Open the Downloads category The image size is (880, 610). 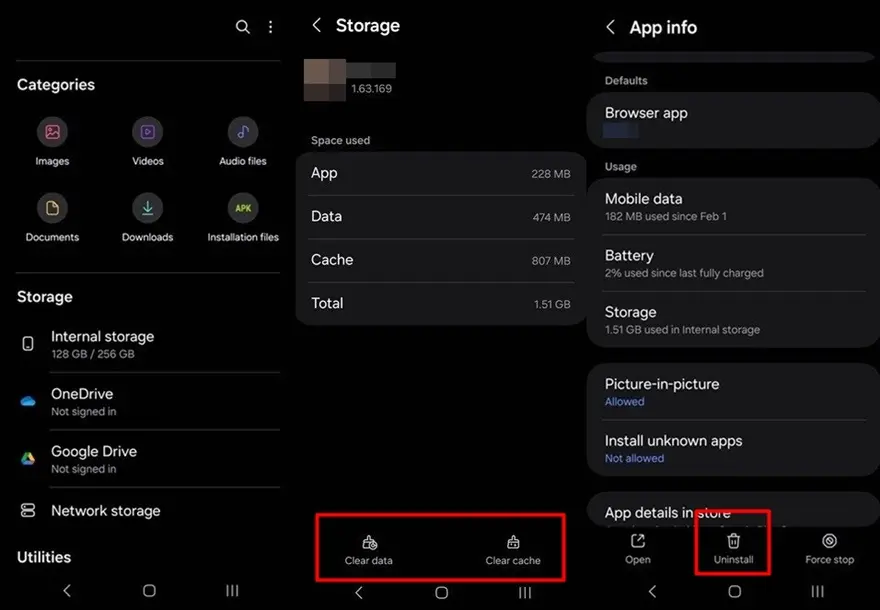147,216
